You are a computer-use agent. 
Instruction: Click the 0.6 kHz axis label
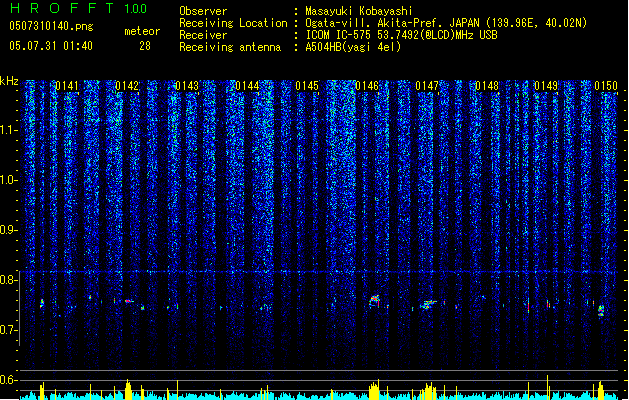(8, 380)
